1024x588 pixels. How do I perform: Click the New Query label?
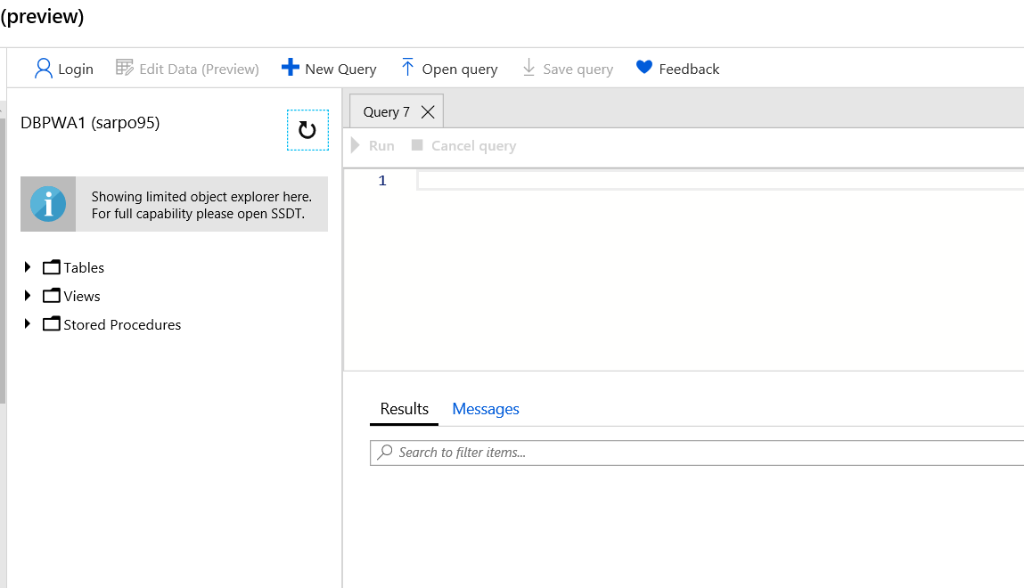pos(341,69)
